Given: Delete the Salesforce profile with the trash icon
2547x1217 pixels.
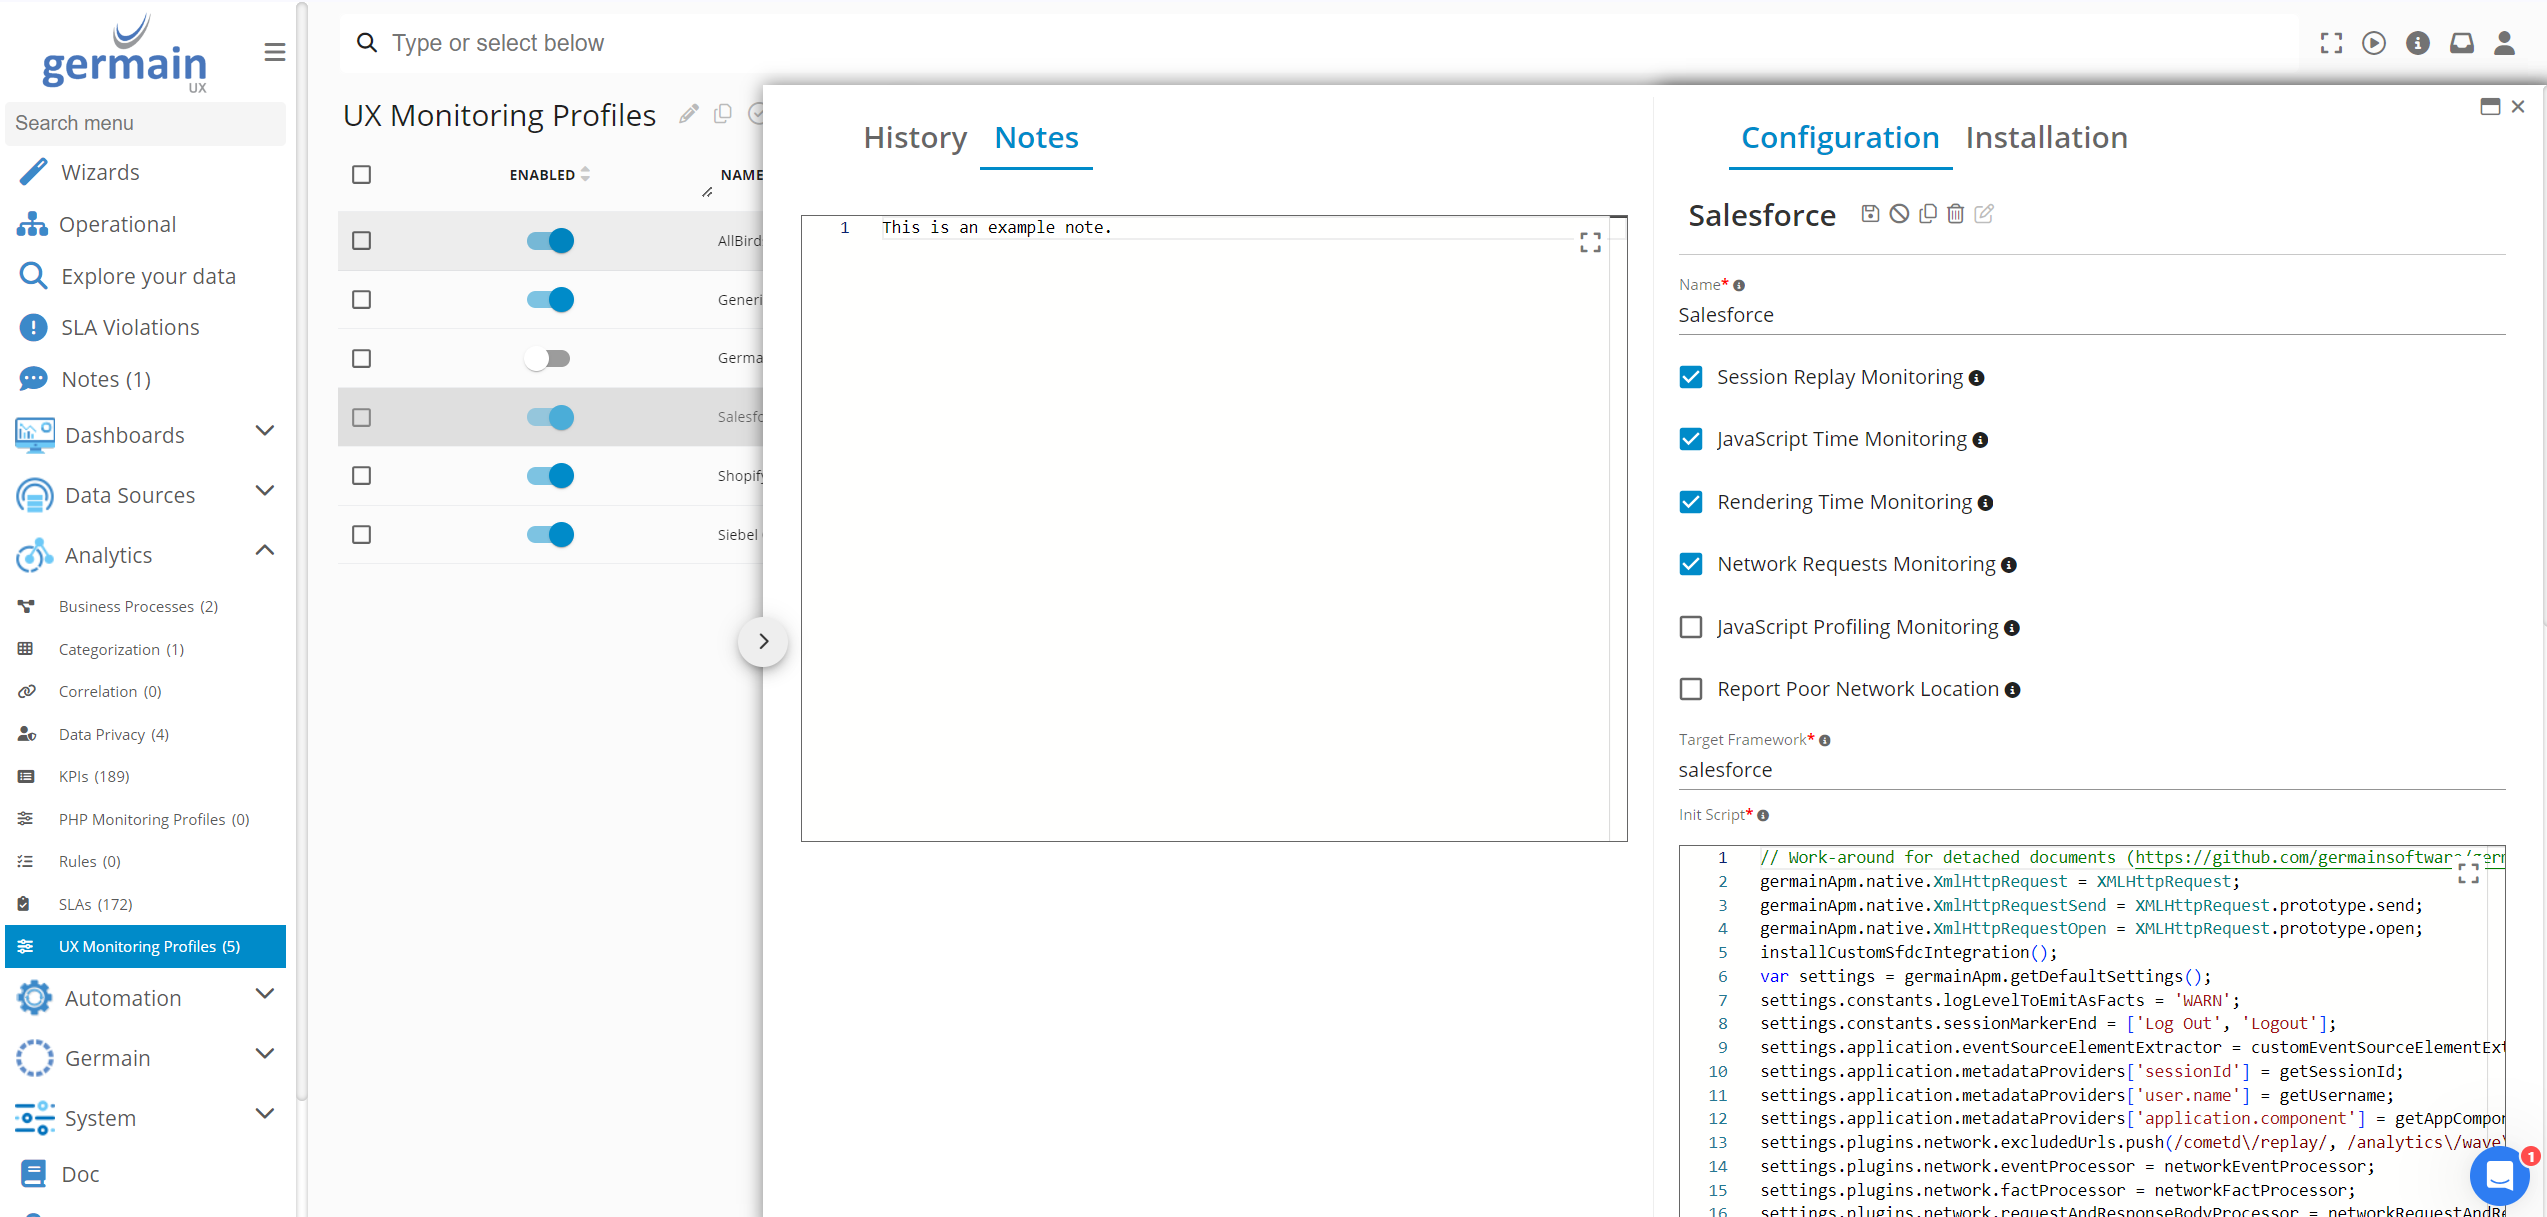Looking at the screenshot, I should [x=1955, y=213].
